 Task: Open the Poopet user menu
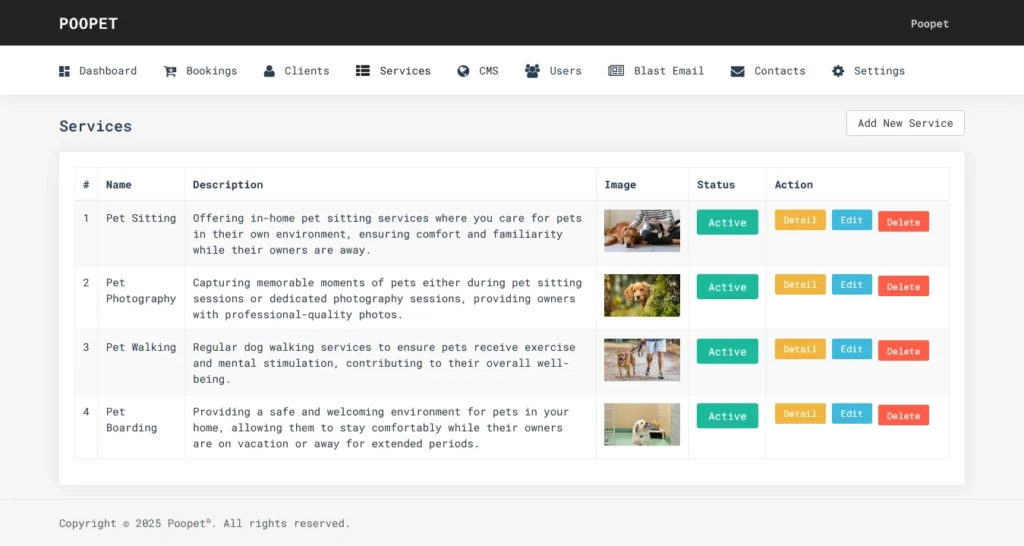(929, 24)
